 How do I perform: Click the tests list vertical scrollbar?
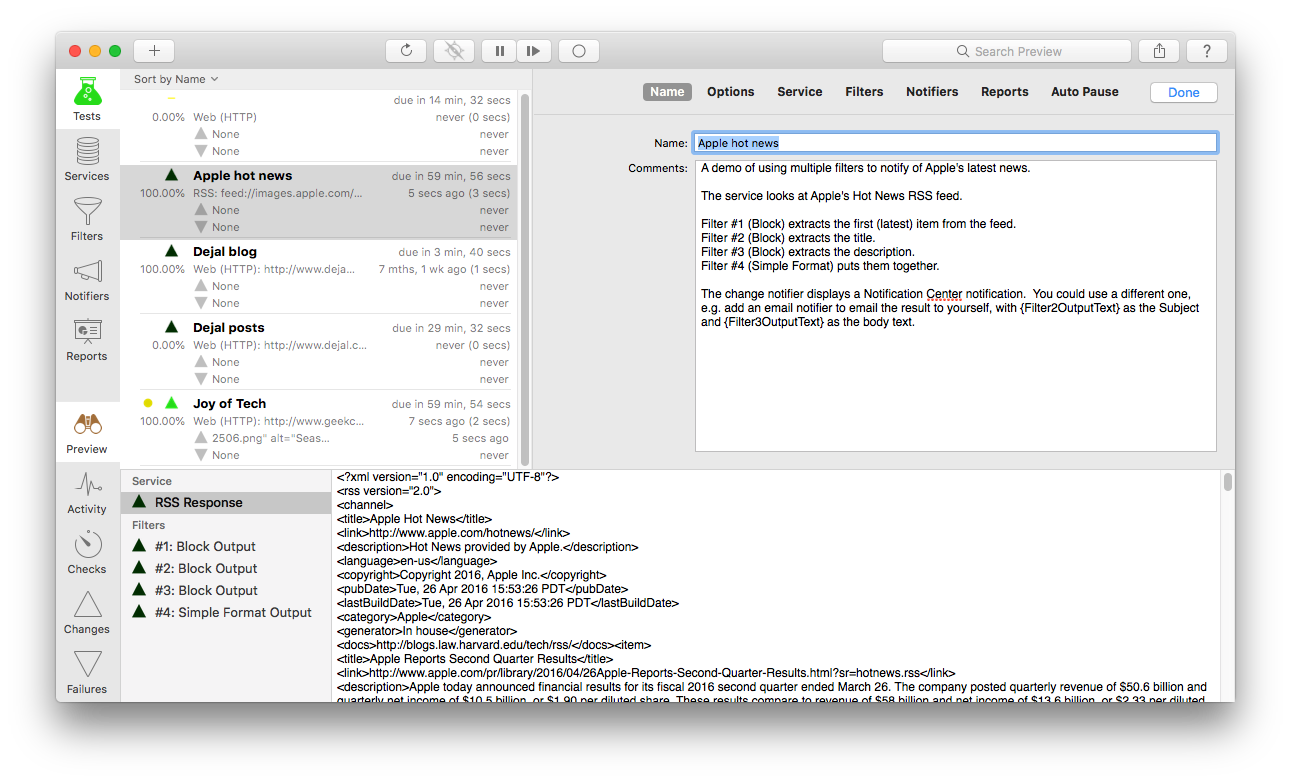[525, 279]
